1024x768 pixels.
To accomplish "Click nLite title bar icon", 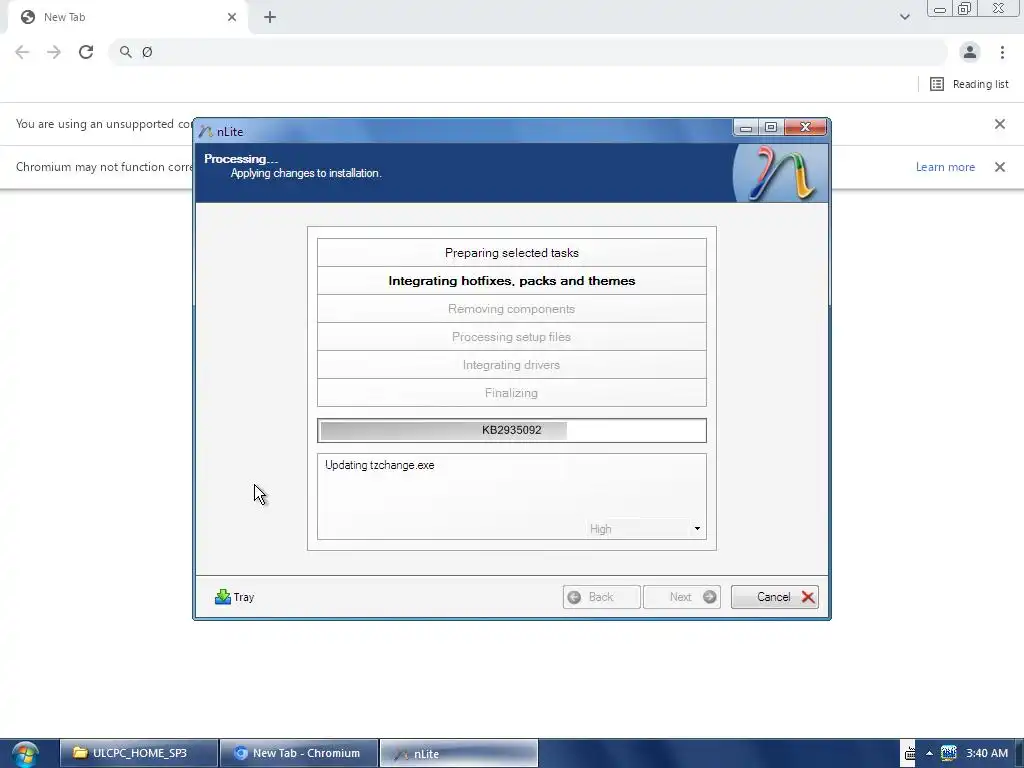I will (x=206, y=131).
